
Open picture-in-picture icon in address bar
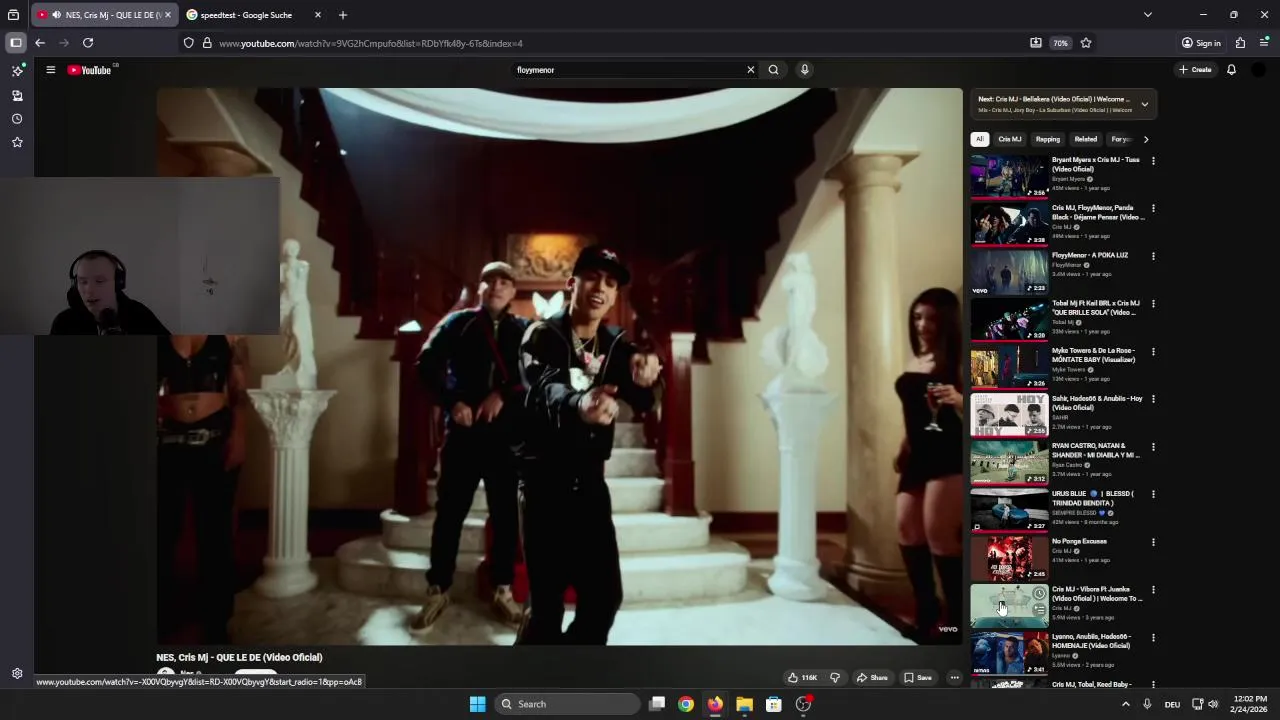click(1036, 43)
